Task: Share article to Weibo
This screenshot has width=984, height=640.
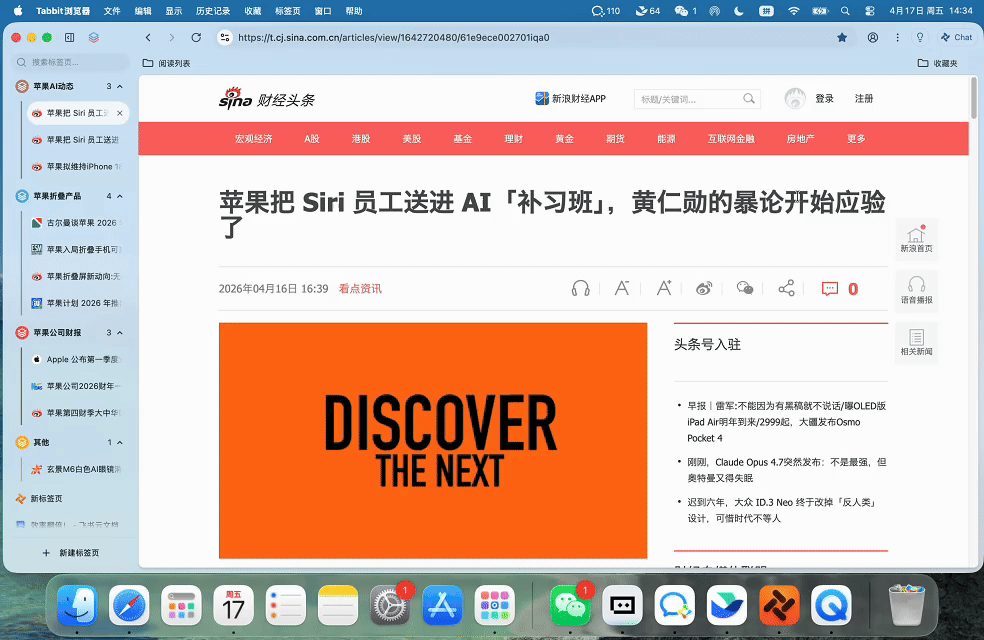Action: [704, 289]
